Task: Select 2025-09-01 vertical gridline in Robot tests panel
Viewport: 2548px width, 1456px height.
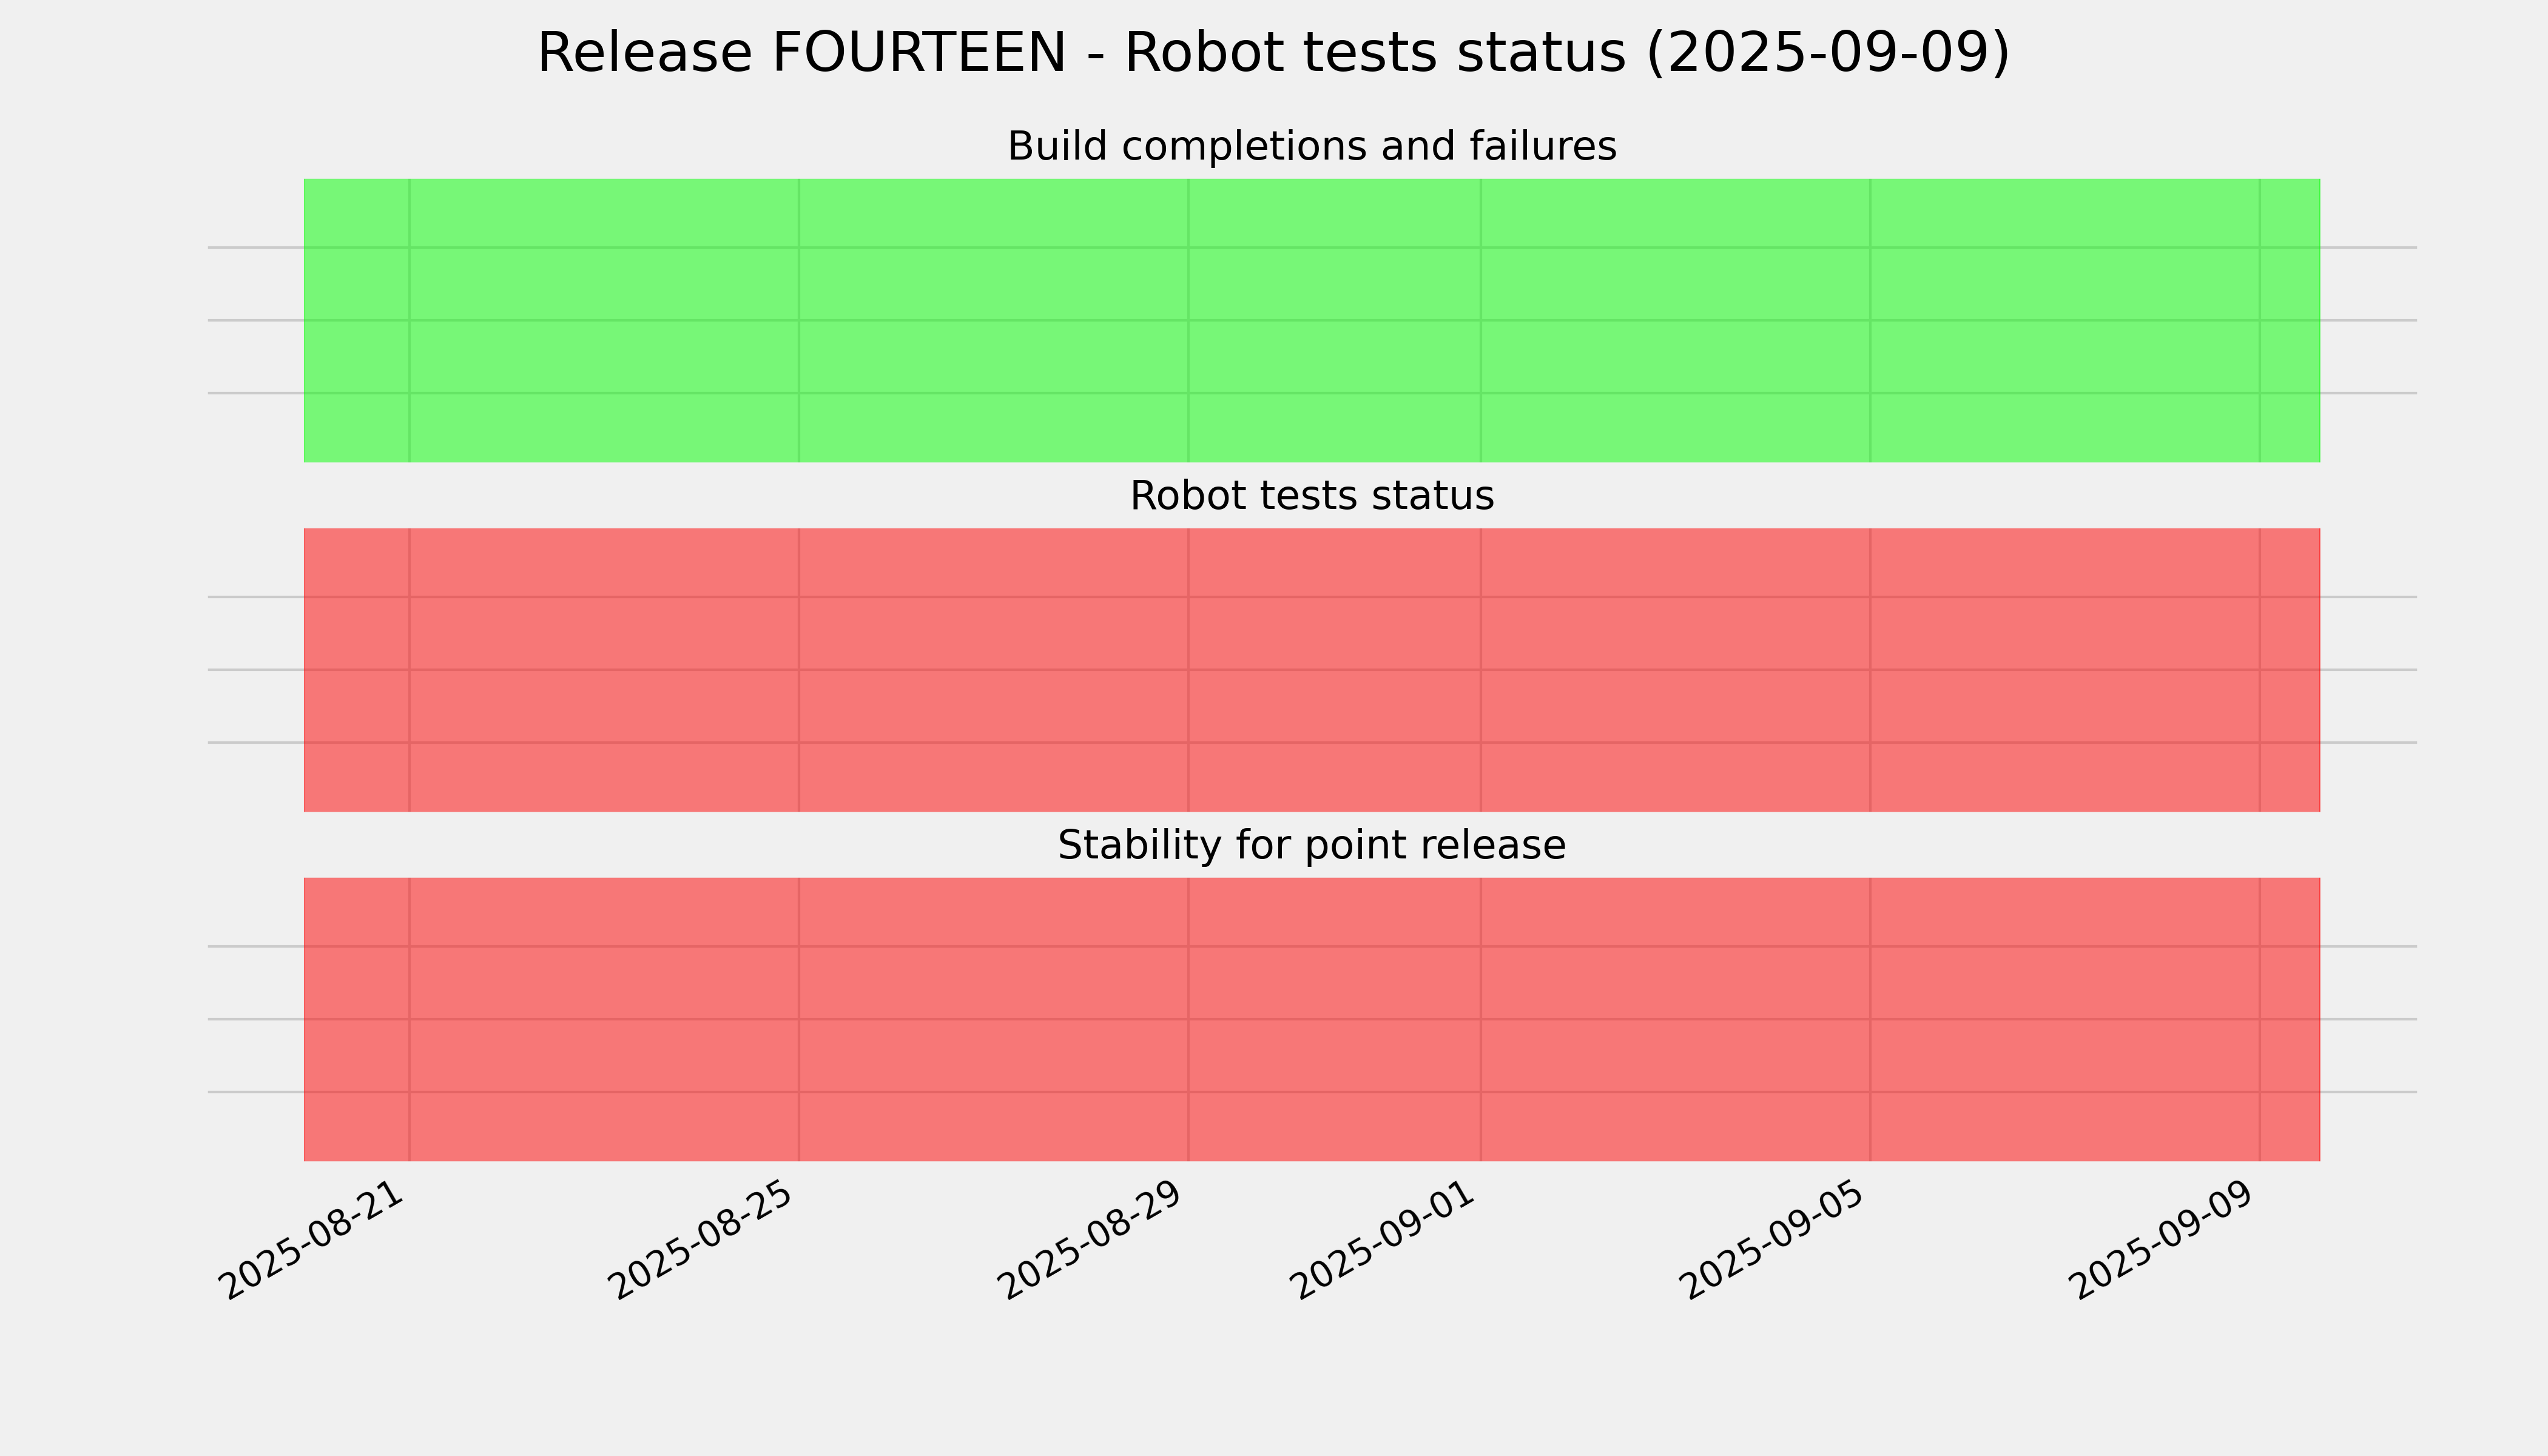Action: click(1481, 670)
